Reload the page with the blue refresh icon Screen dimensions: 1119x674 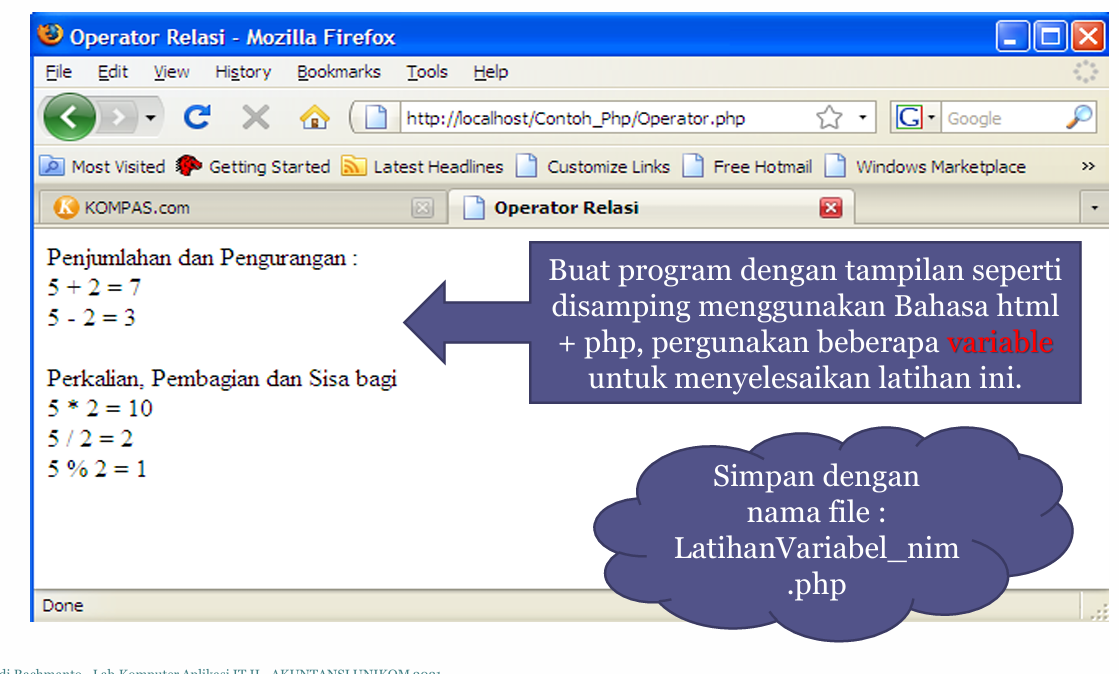(x=197, y=116)
